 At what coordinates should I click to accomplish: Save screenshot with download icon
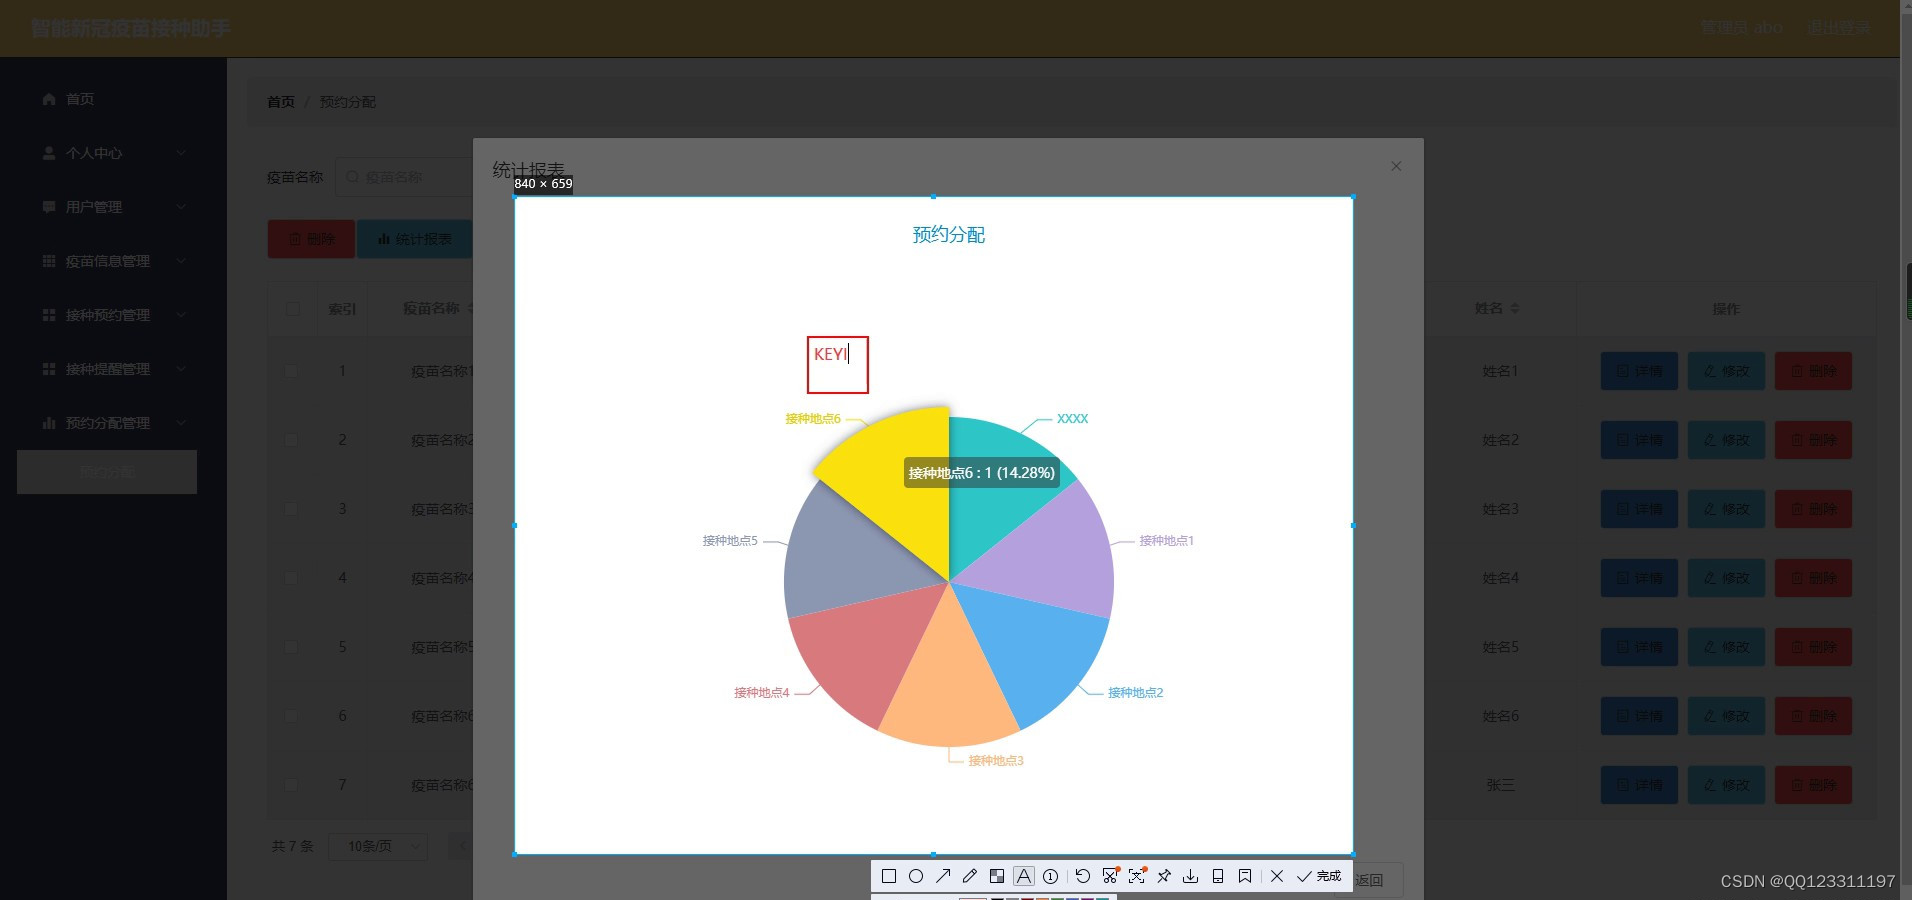click(x=1190, y=876)
